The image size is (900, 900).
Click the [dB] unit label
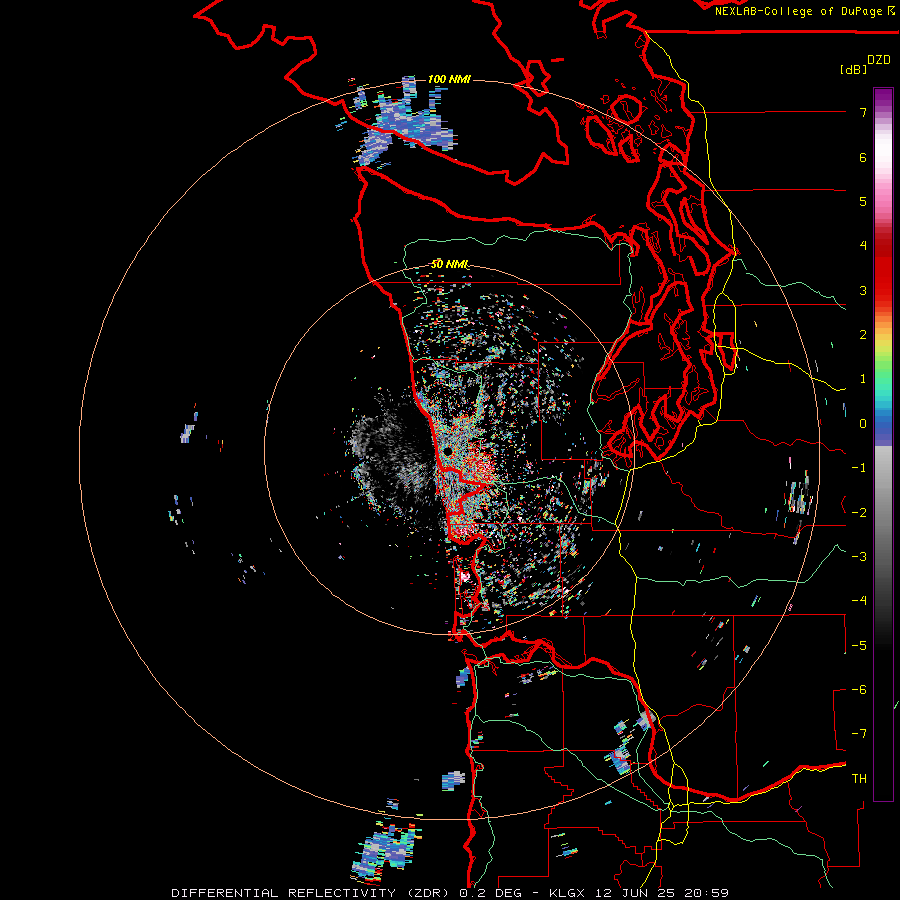(x=853, y=69)
